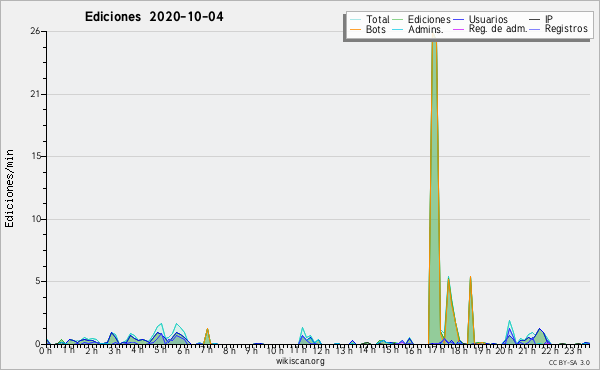Click the x-axis label '9 h'
The image size is (600, 370).
251,351
